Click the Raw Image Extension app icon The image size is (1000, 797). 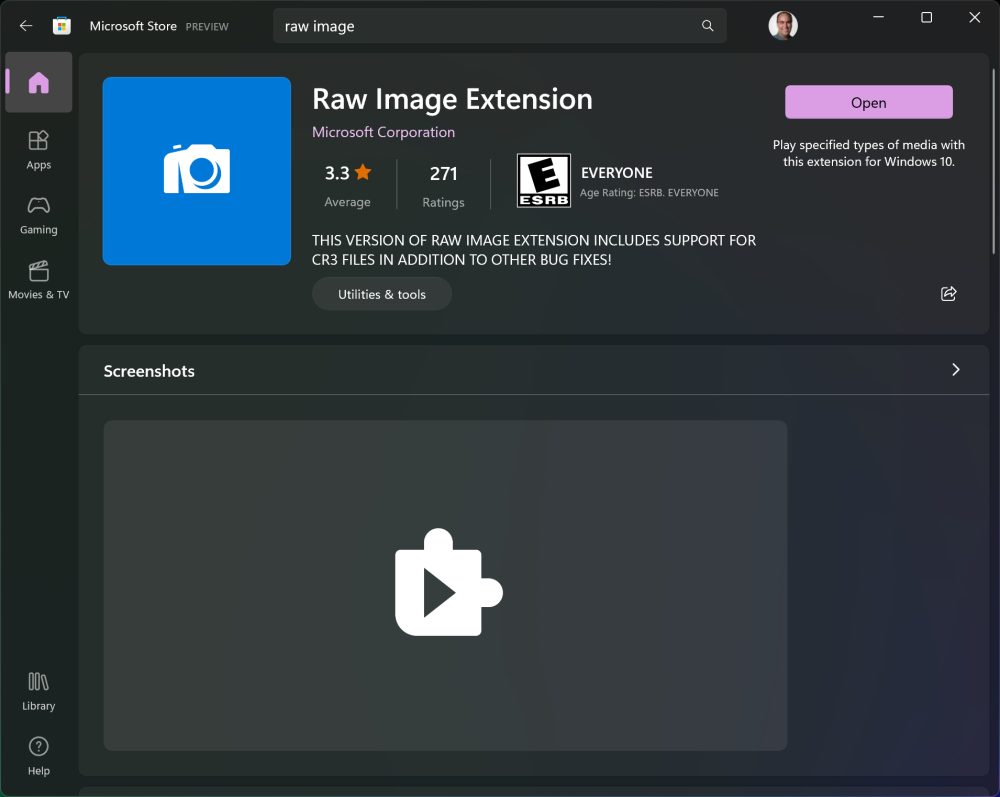(197, 171)
